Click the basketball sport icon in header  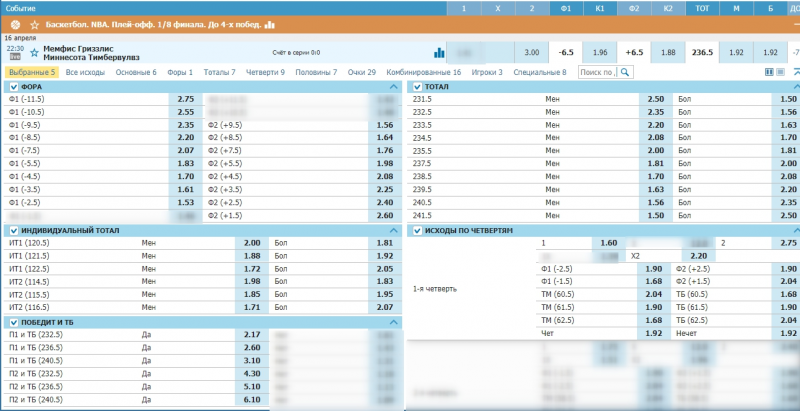pos(14,23)
